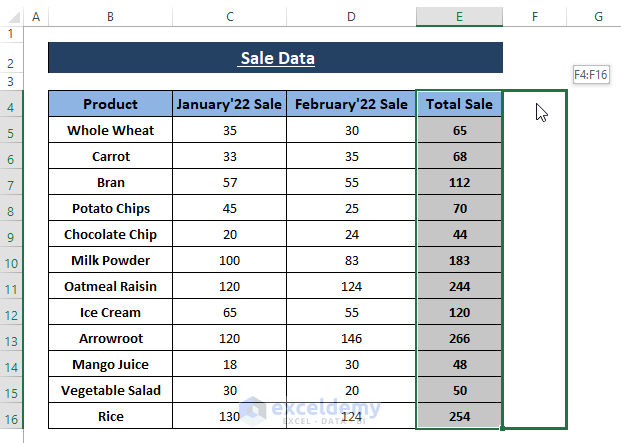621x443 pixels.
Task: Click the Sale Data title cell
Action: (275, 58)
